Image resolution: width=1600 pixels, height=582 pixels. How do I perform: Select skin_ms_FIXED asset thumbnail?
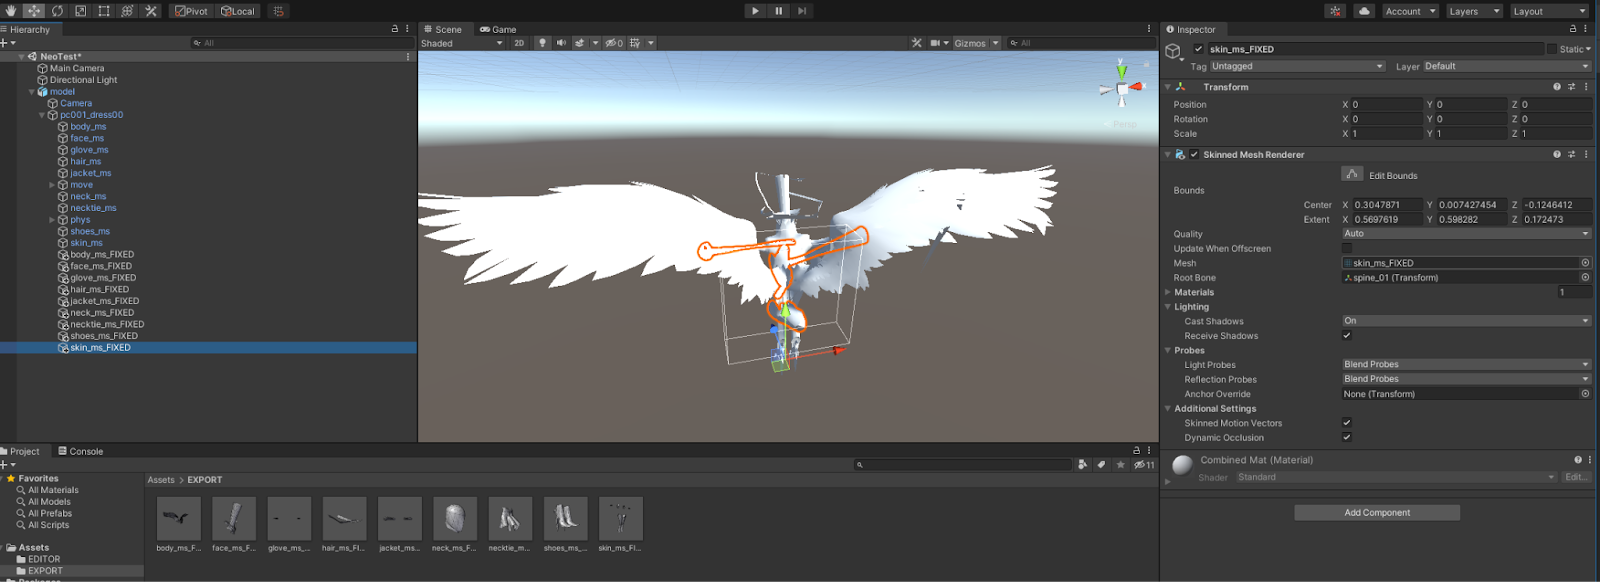coord(620,519)
